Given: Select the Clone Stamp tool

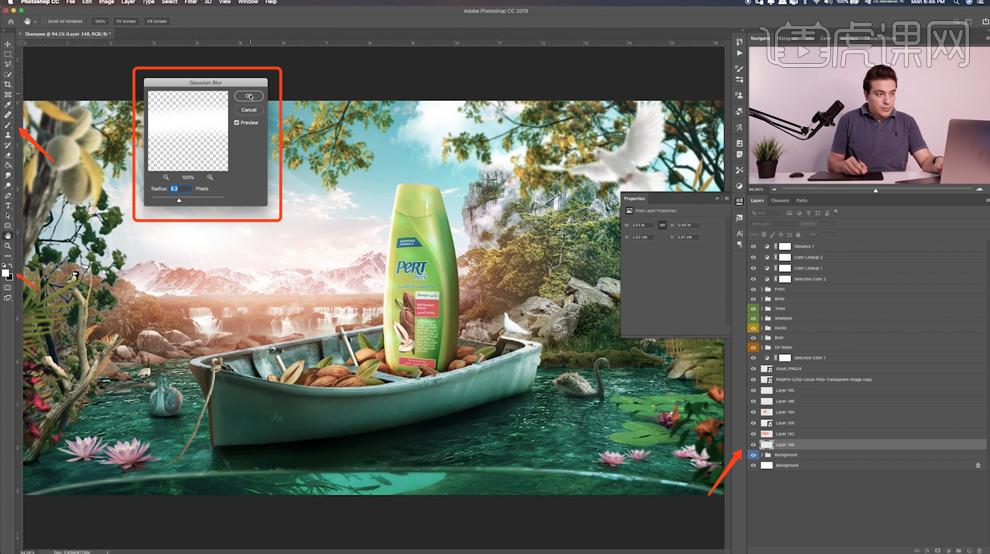Looking at the screenshot, I should pyautogui.click(x=8, y=135).
